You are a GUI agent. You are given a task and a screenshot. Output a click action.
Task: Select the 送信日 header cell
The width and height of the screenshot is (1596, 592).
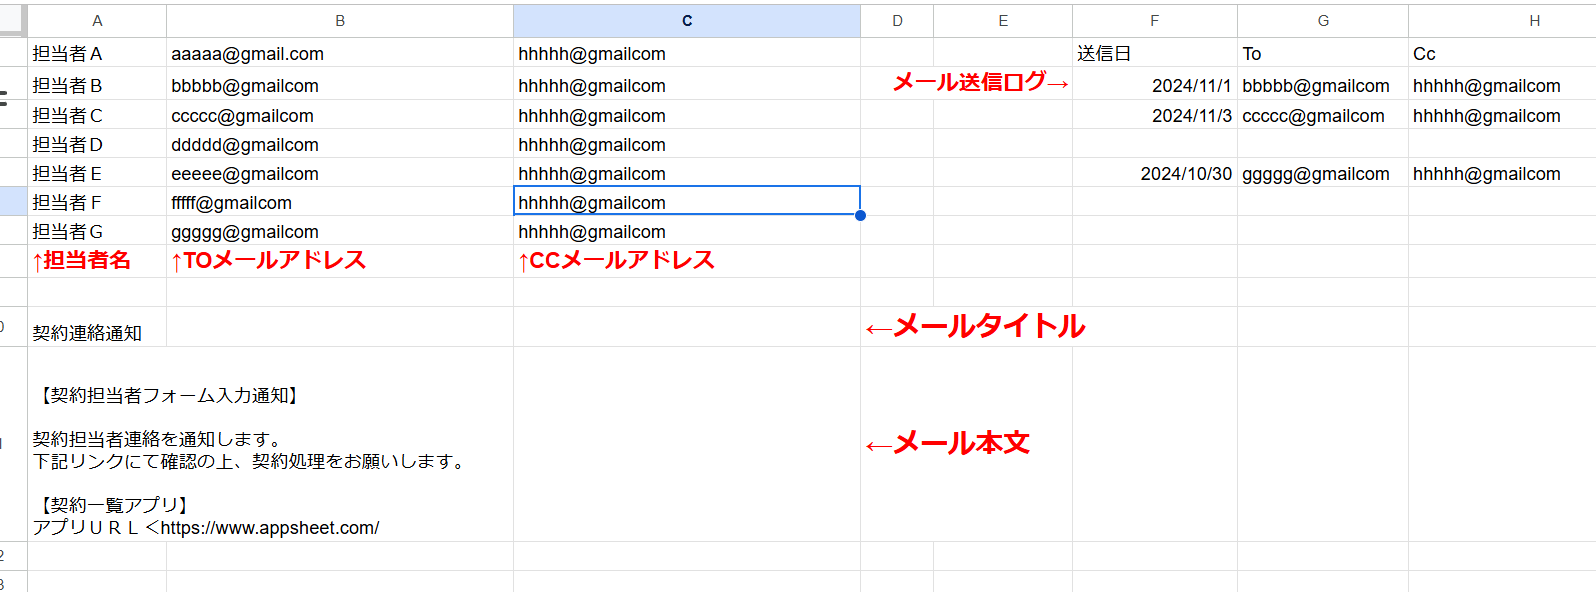pyautogui.click(x=1155, y=53)
